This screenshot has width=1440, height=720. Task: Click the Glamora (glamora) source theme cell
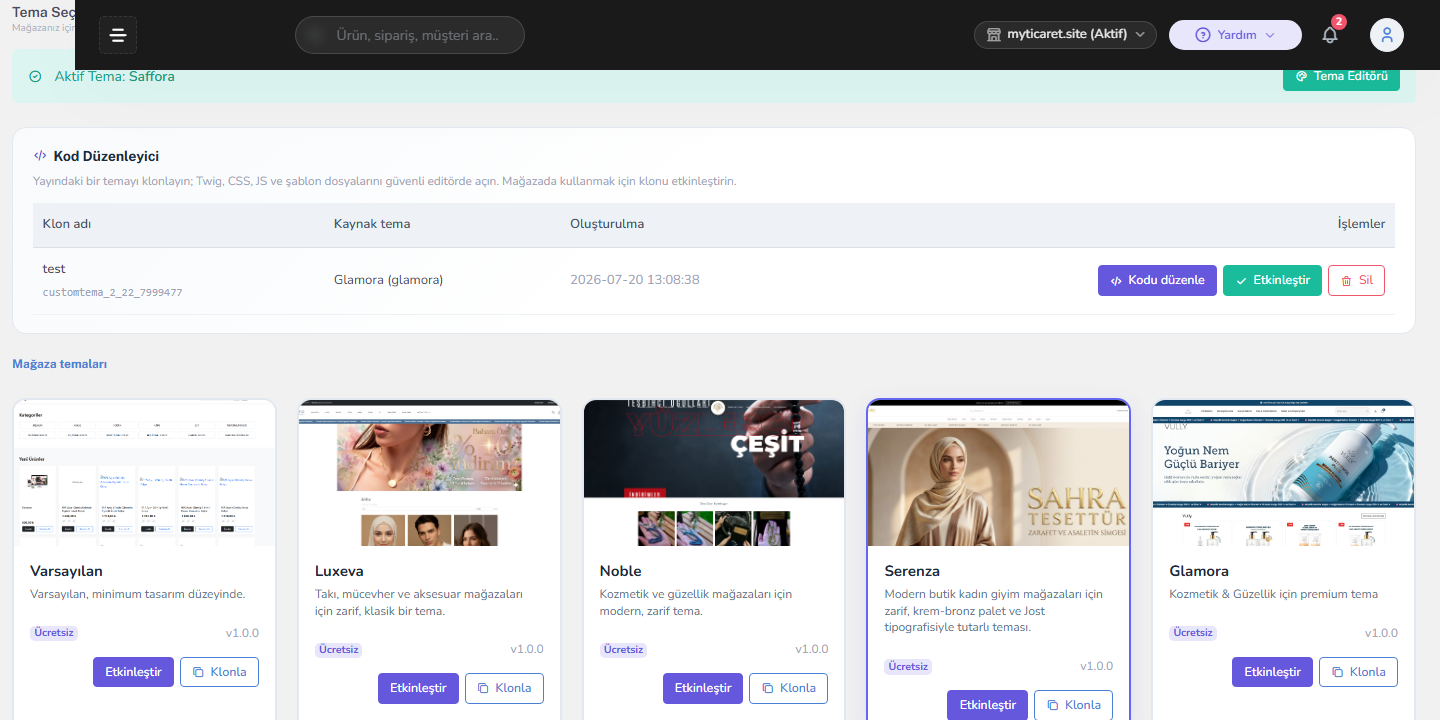(x=388, y=280)
